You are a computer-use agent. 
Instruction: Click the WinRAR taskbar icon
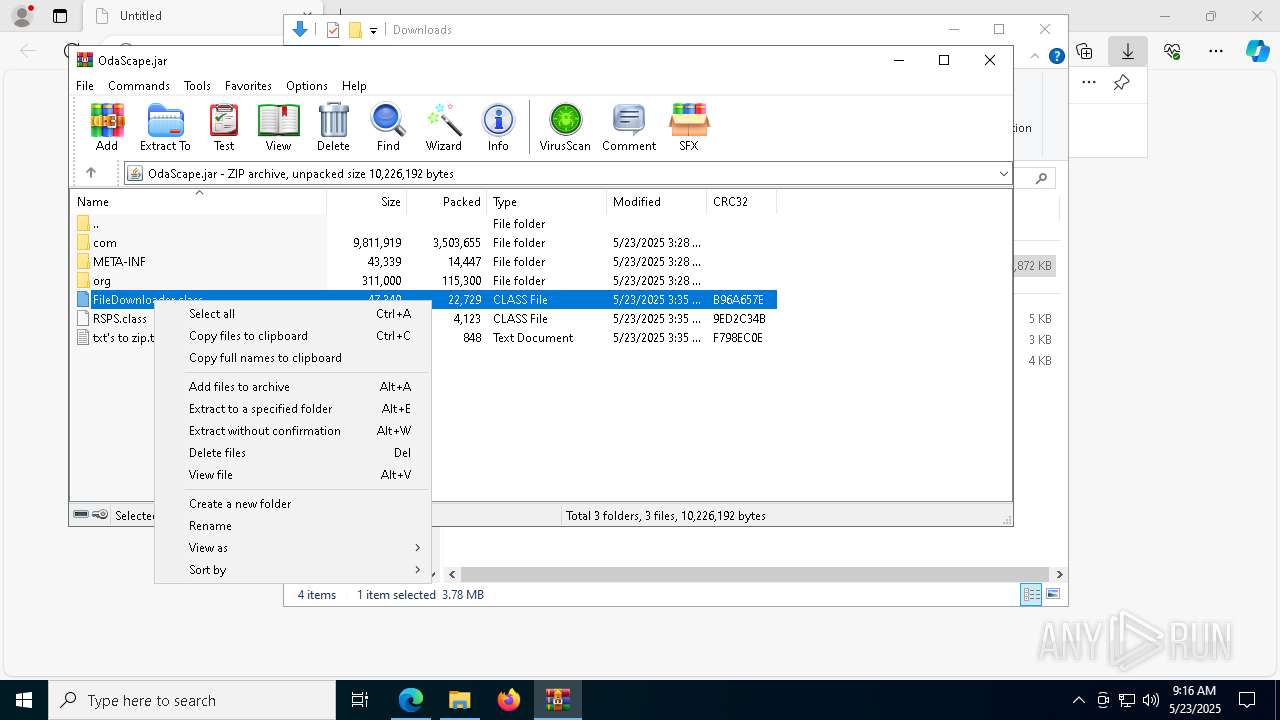pos(558,700)
